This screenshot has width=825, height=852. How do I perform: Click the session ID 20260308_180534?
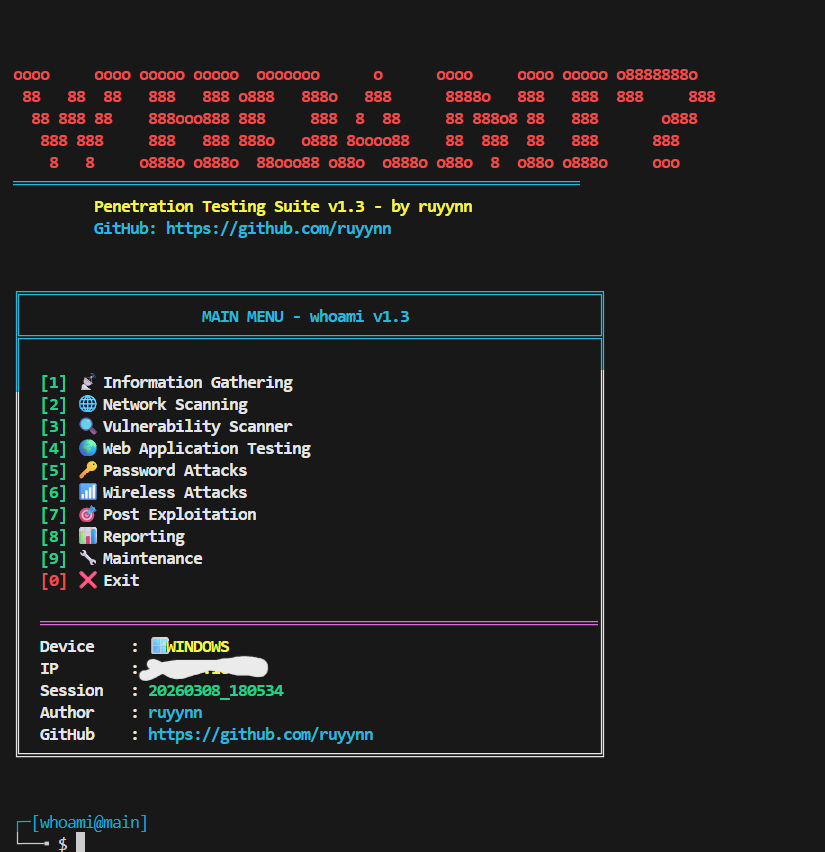coord(216,691)
